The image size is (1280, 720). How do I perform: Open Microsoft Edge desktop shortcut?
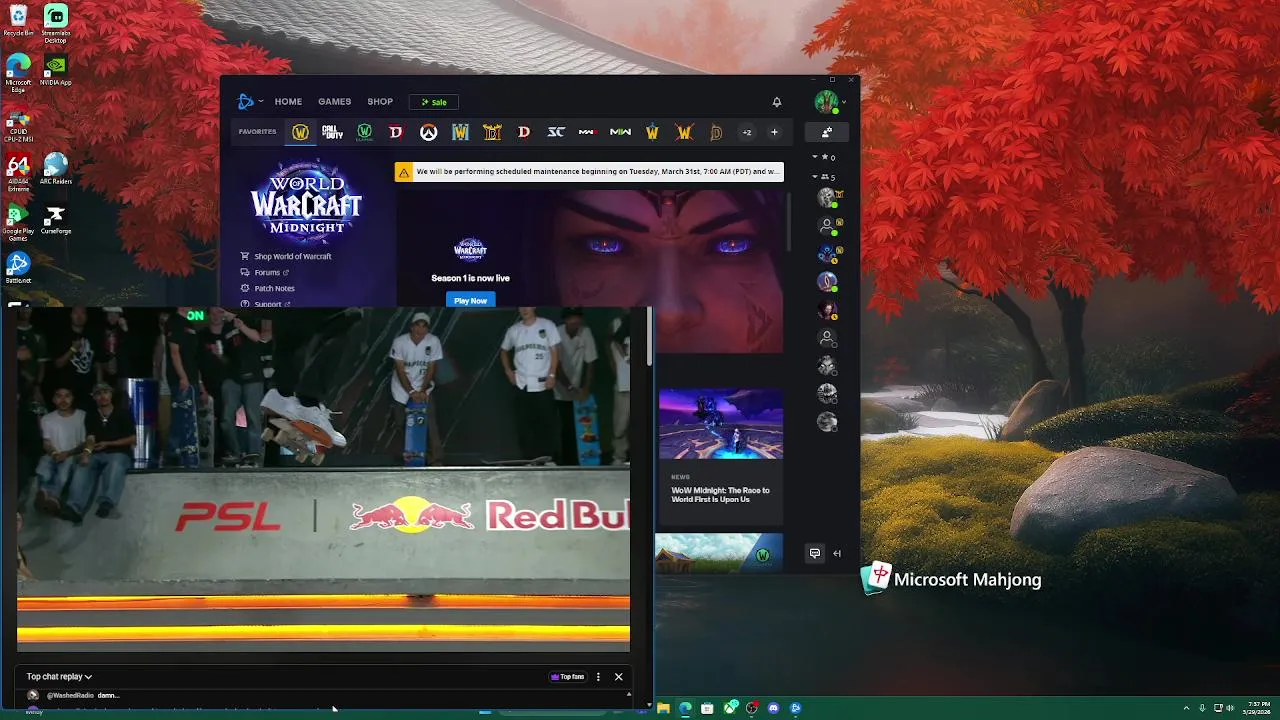[18, 73]
